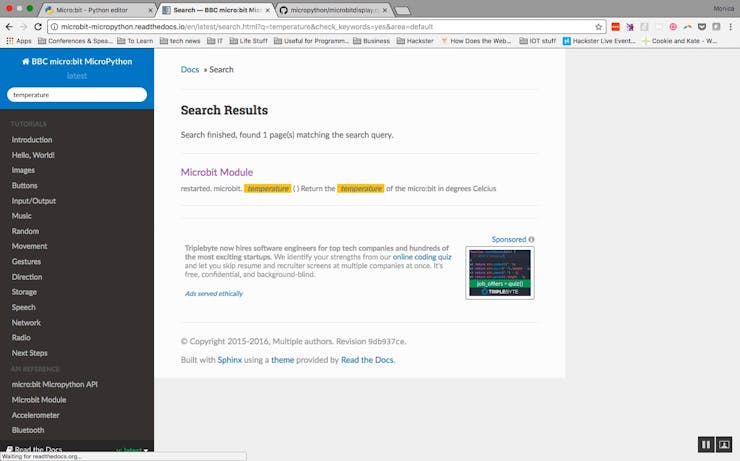Open the Microbit Module search result

coord(217,172)
